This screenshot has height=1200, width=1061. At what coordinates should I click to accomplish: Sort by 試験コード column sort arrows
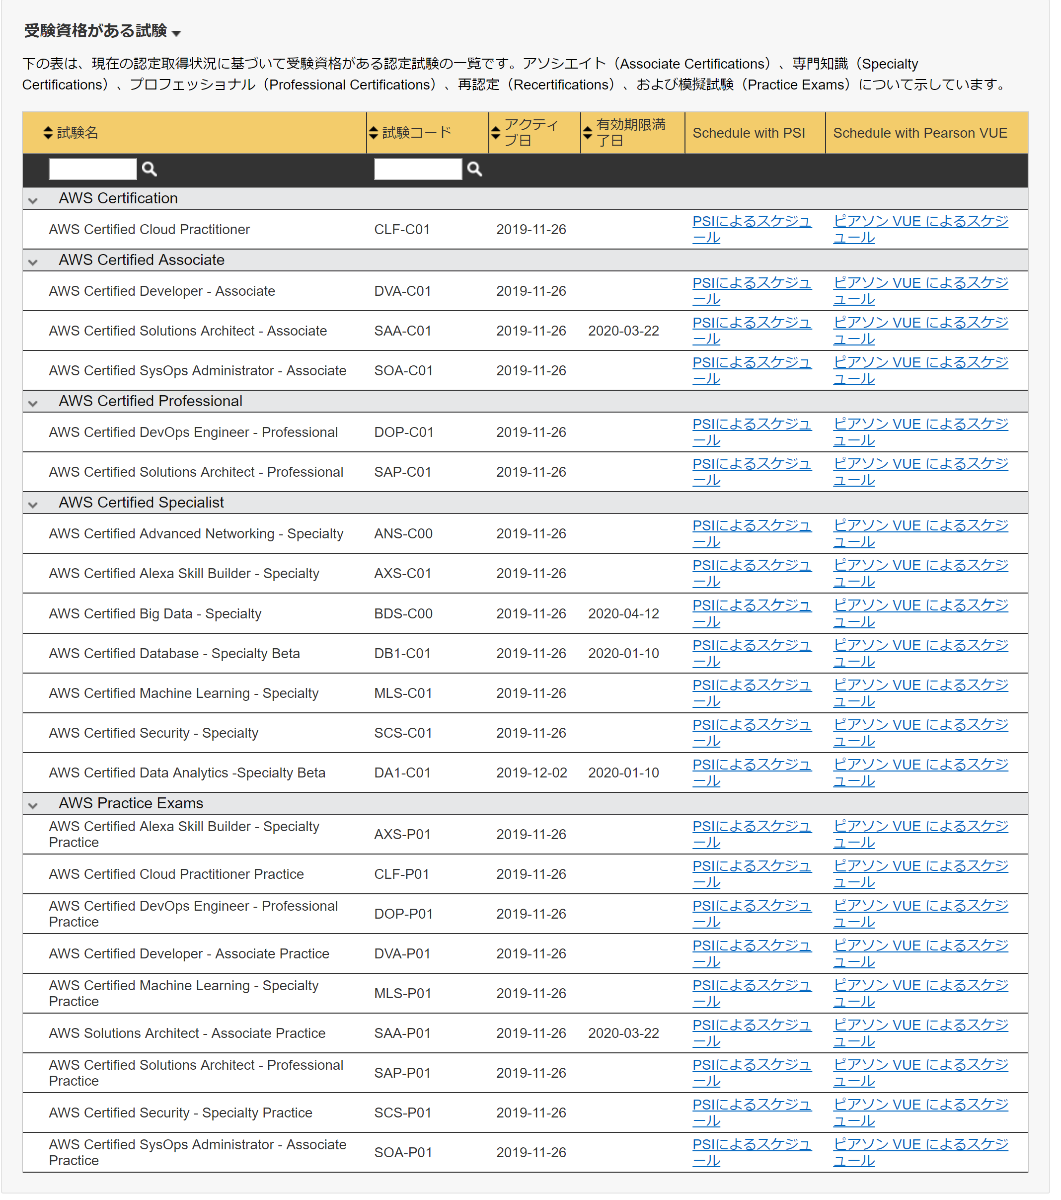point(374,133)
